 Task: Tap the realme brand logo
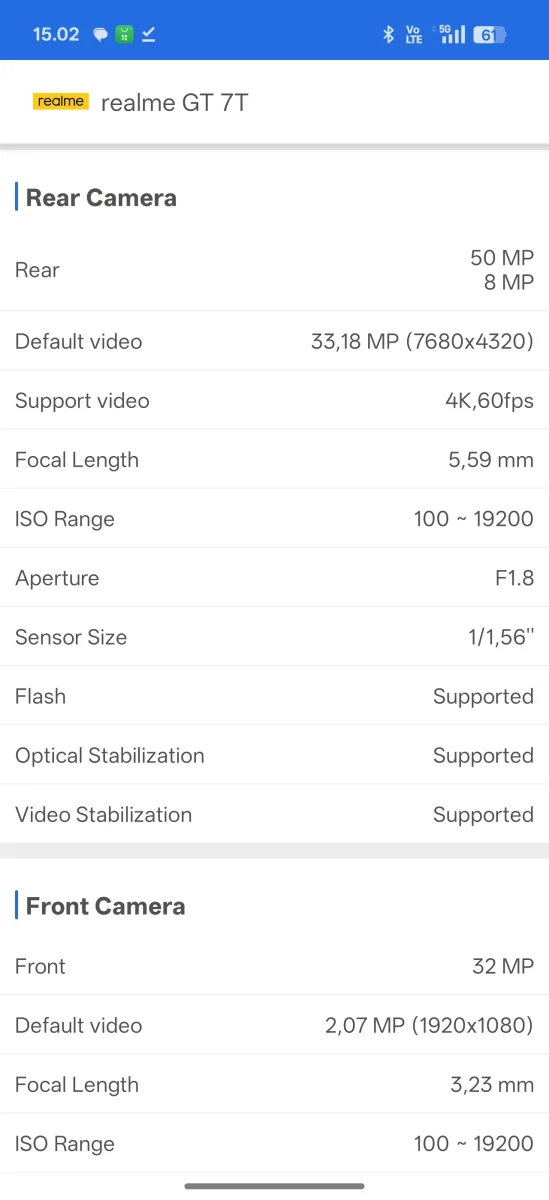pyautogui.click(x=60, y=101)
